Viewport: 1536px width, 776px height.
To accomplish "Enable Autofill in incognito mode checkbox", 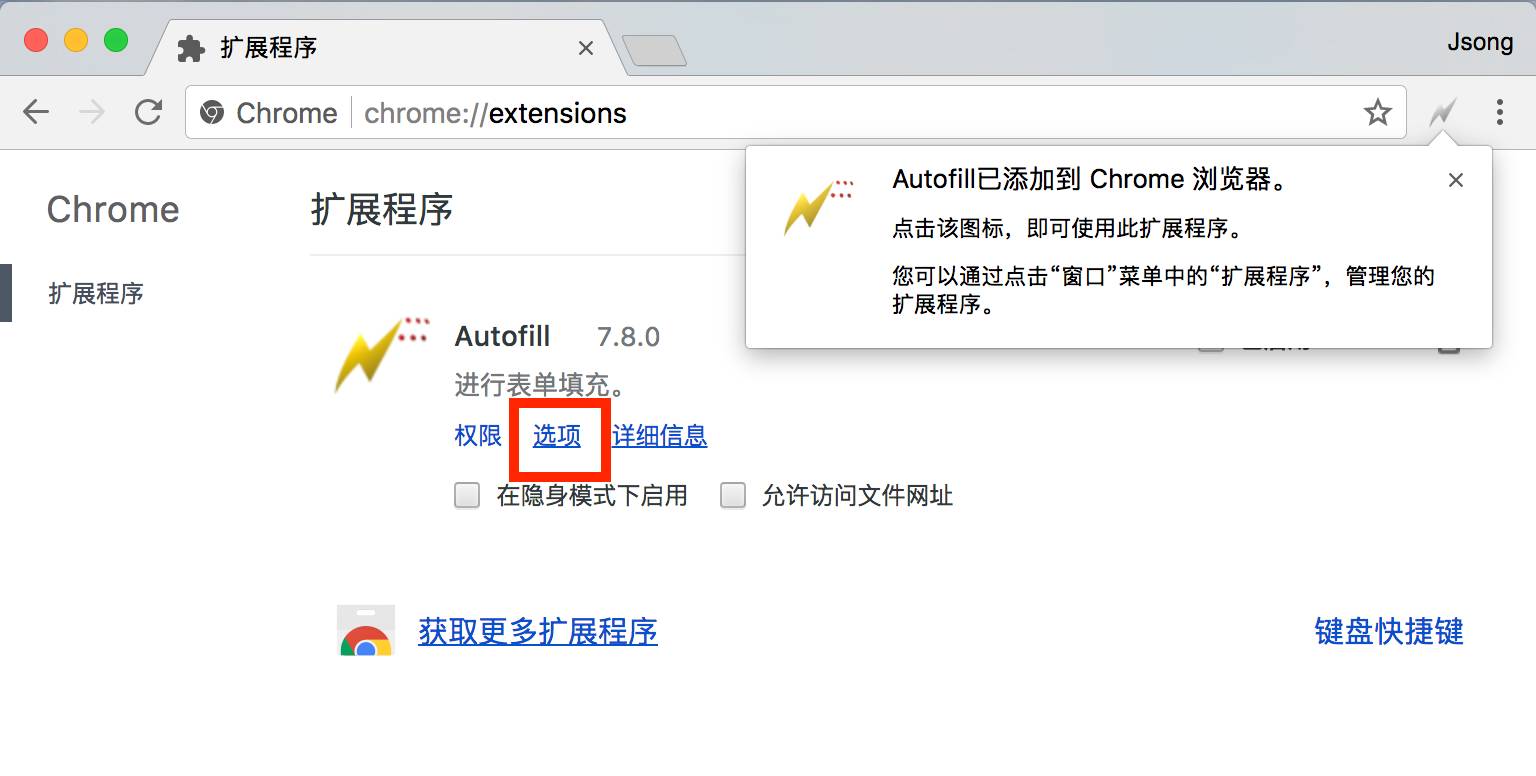I will (467, 496).
